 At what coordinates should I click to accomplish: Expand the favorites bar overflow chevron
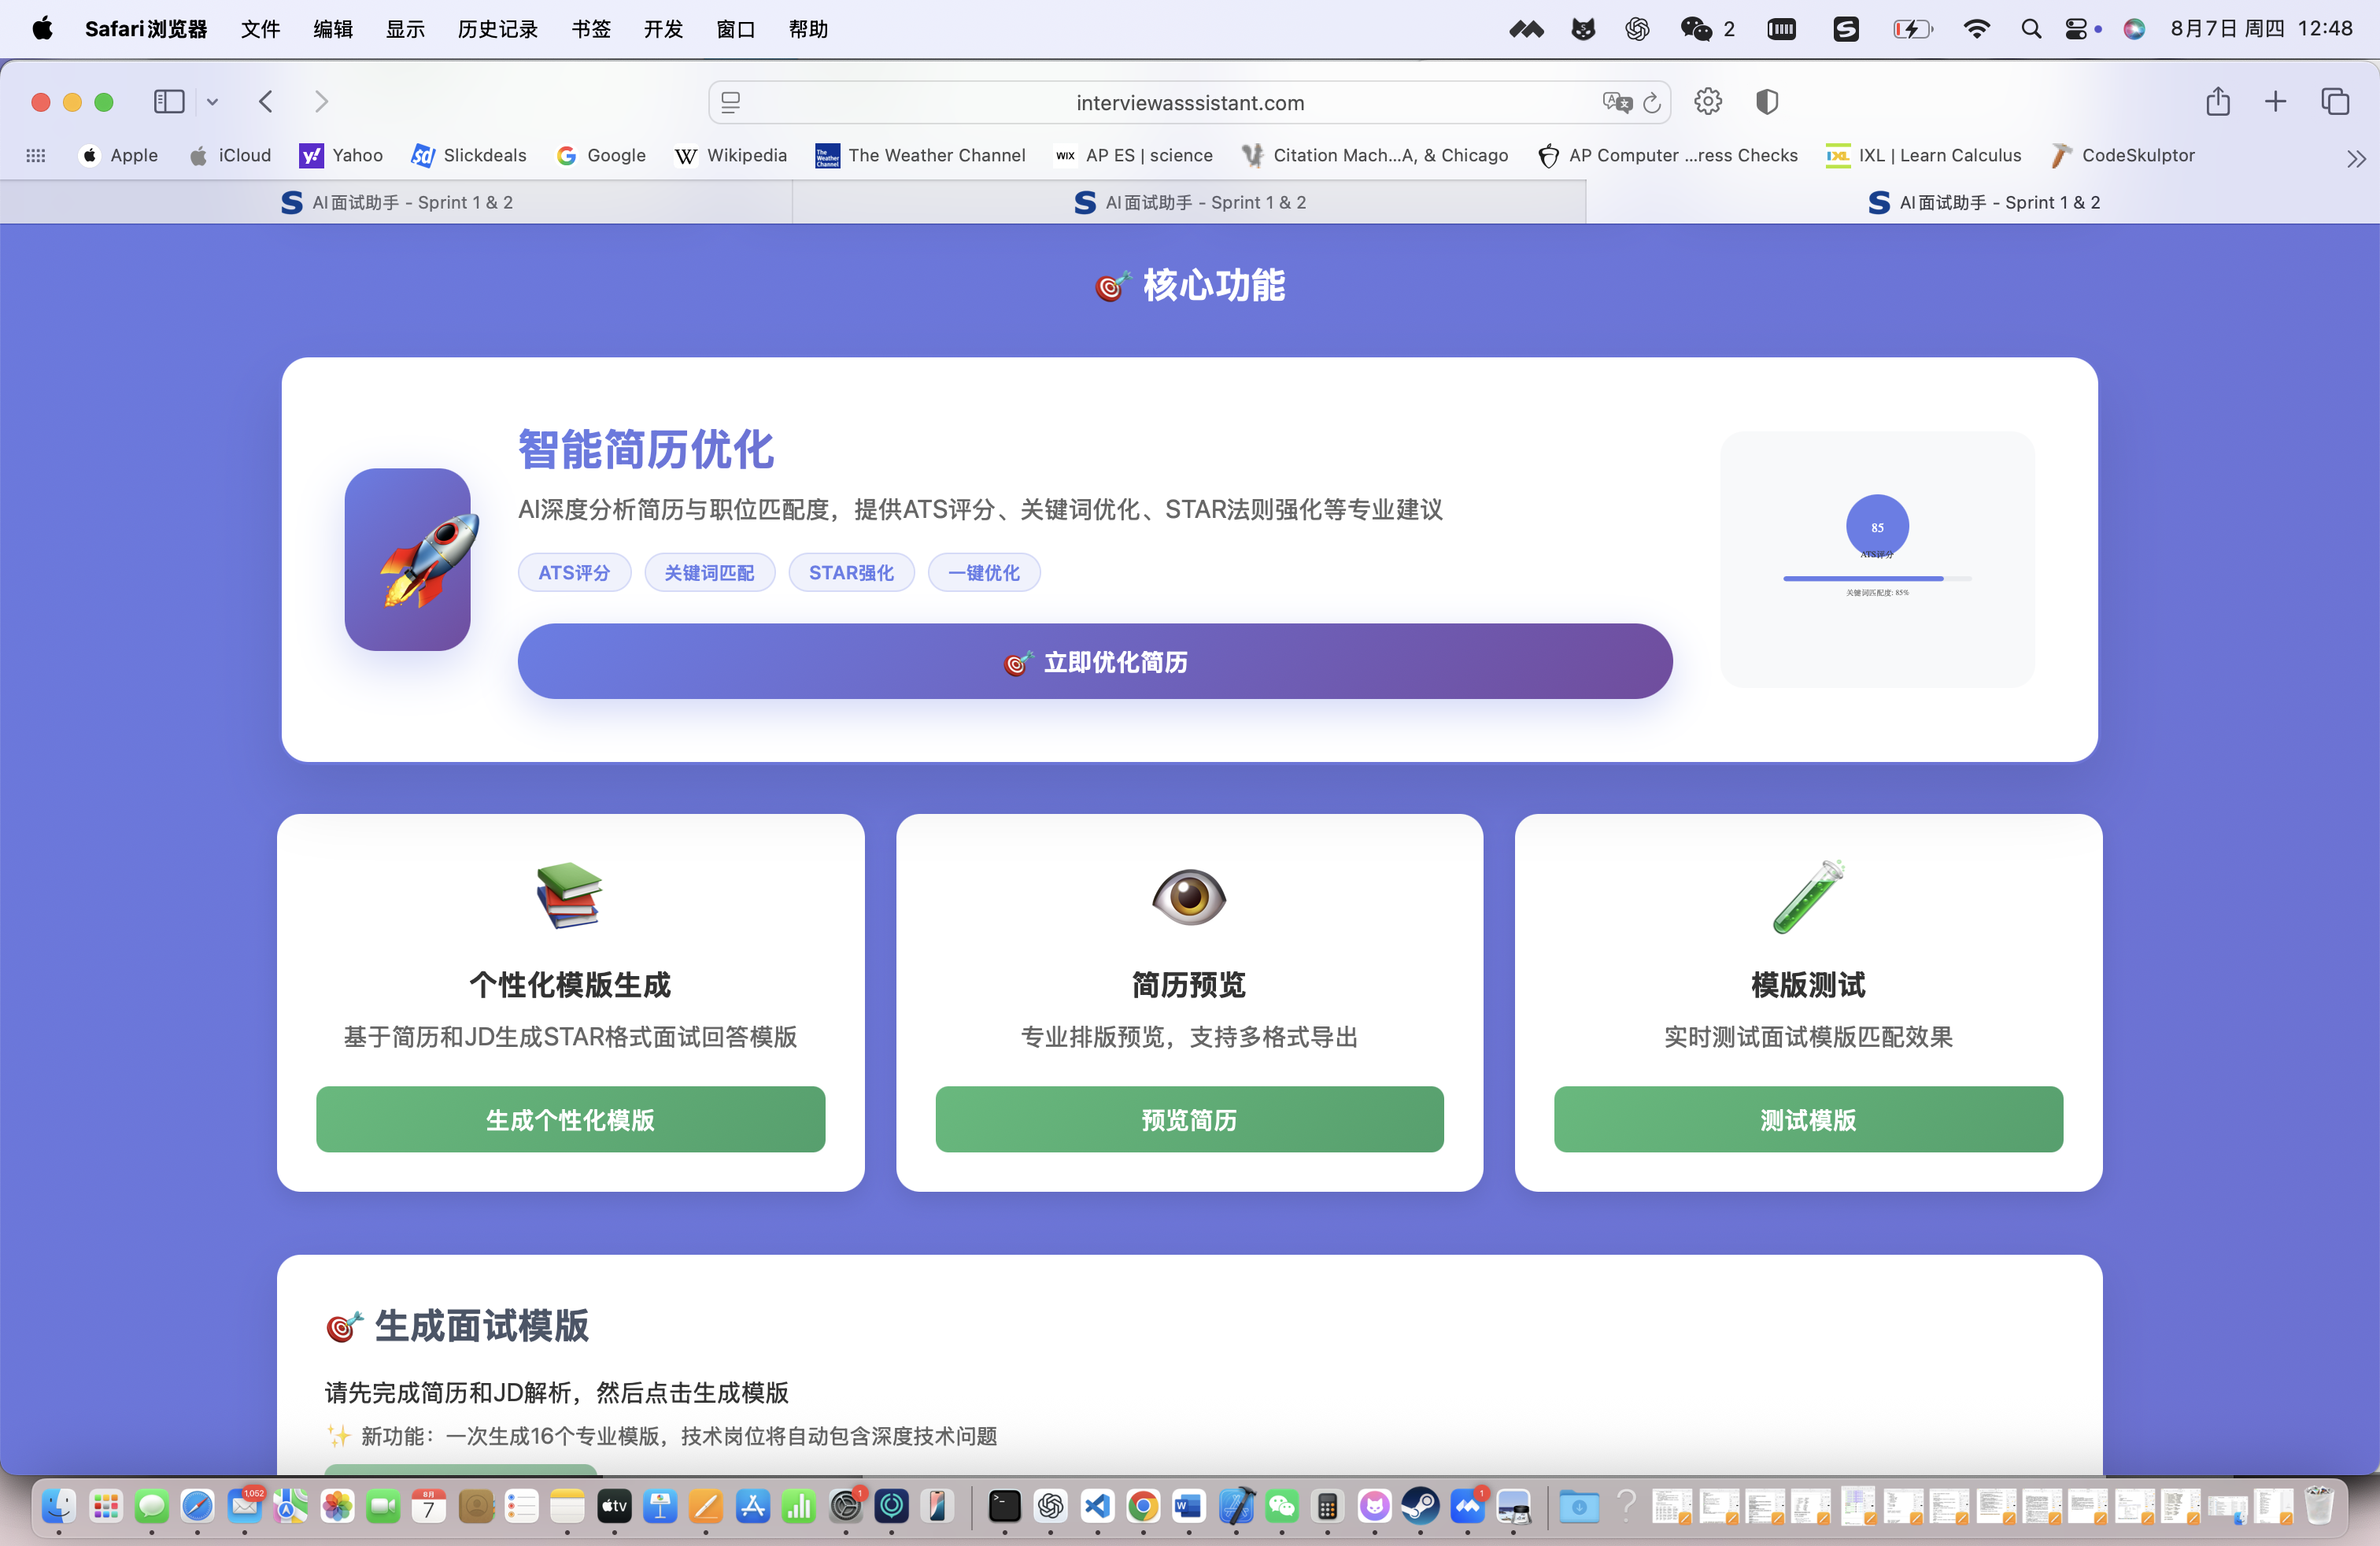pyautogui.click(x=2356, y=158)
